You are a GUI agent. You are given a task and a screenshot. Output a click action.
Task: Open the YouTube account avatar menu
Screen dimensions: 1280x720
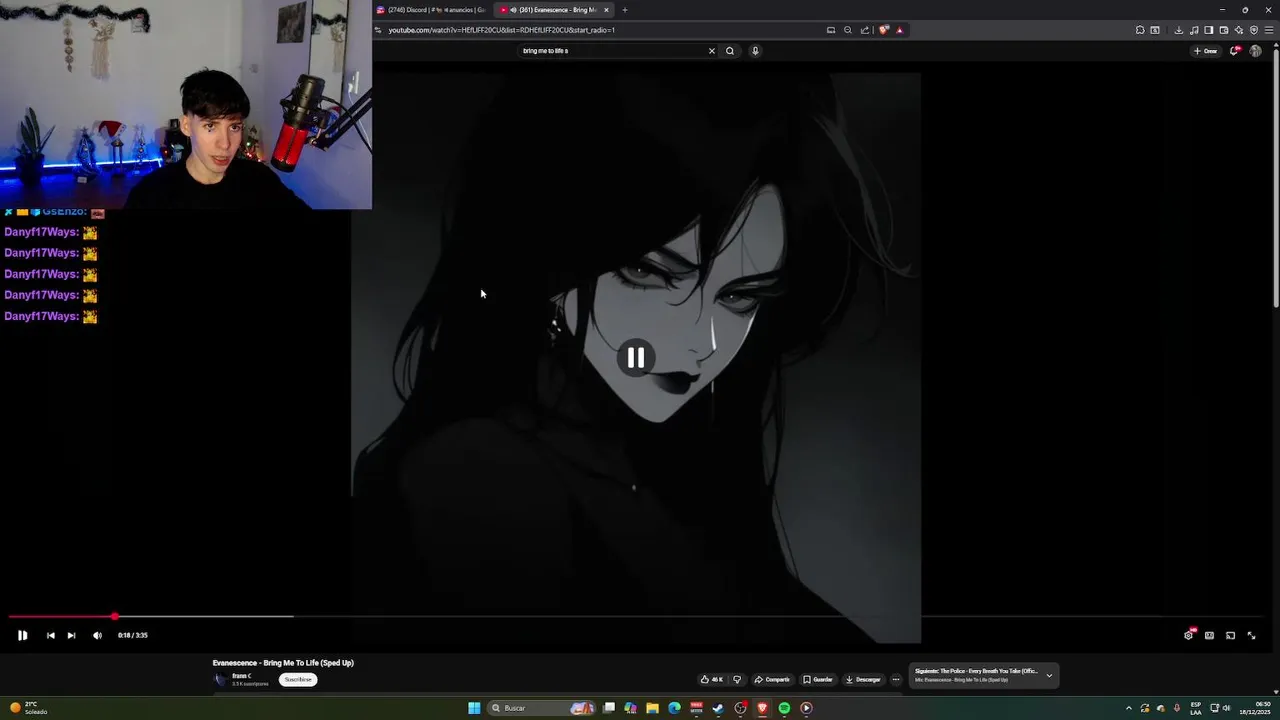coord(1256,51)
